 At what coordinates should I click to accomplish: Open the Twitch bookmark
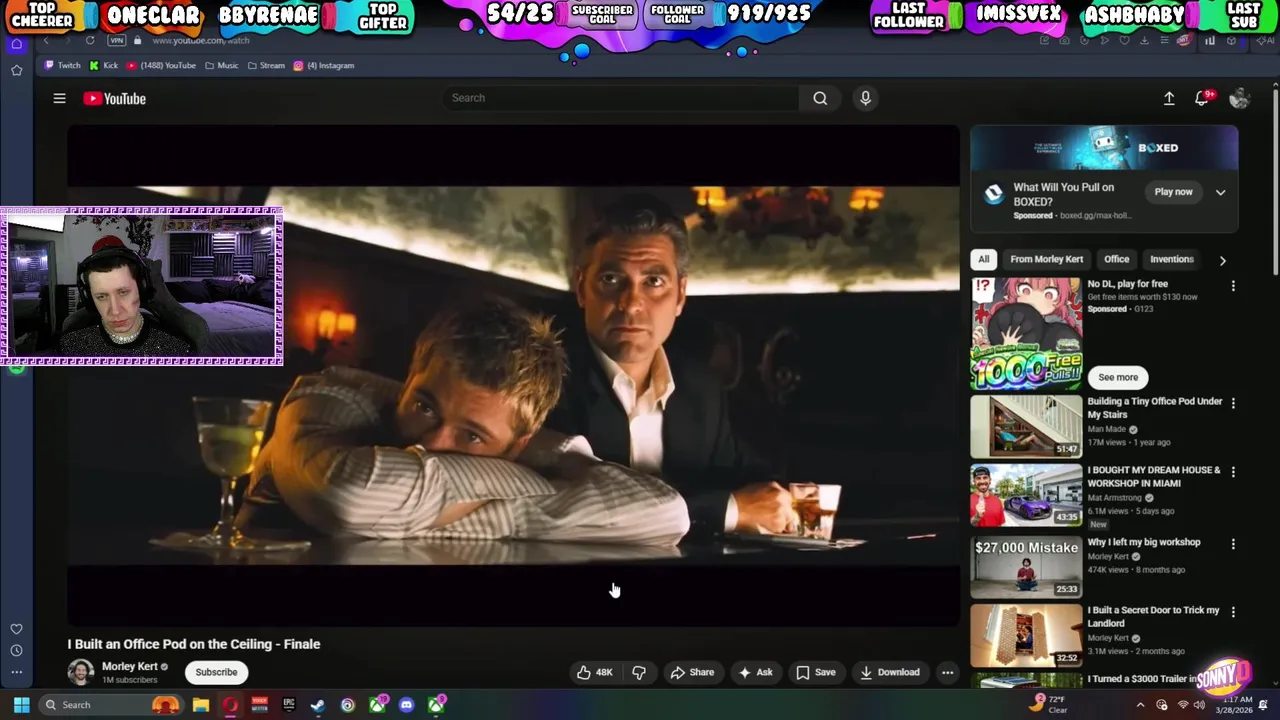tap(62, 65)
